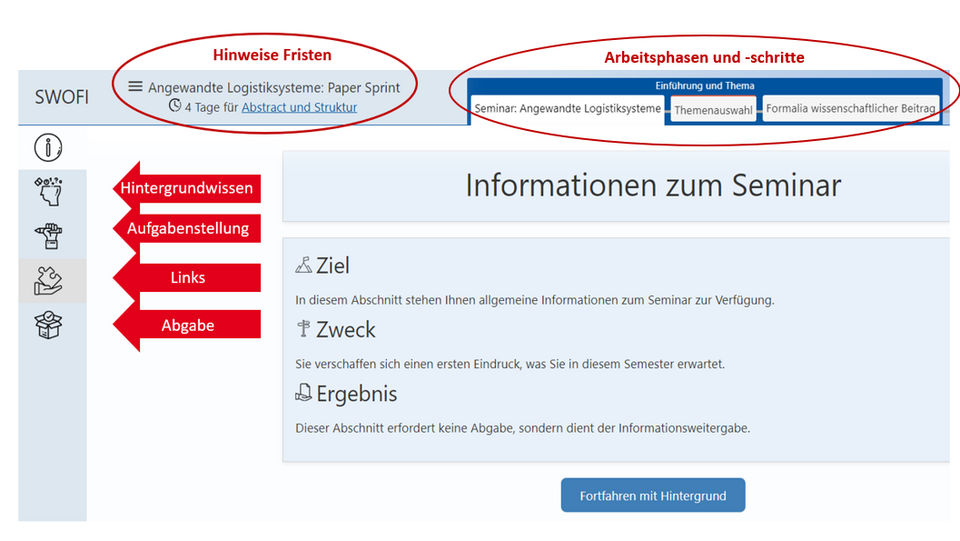The height and width of the screenshot is (541, 960).
Task: Switch to 'Seminar: Angewandte Logistiksysteme' tab
Action: 567,108
